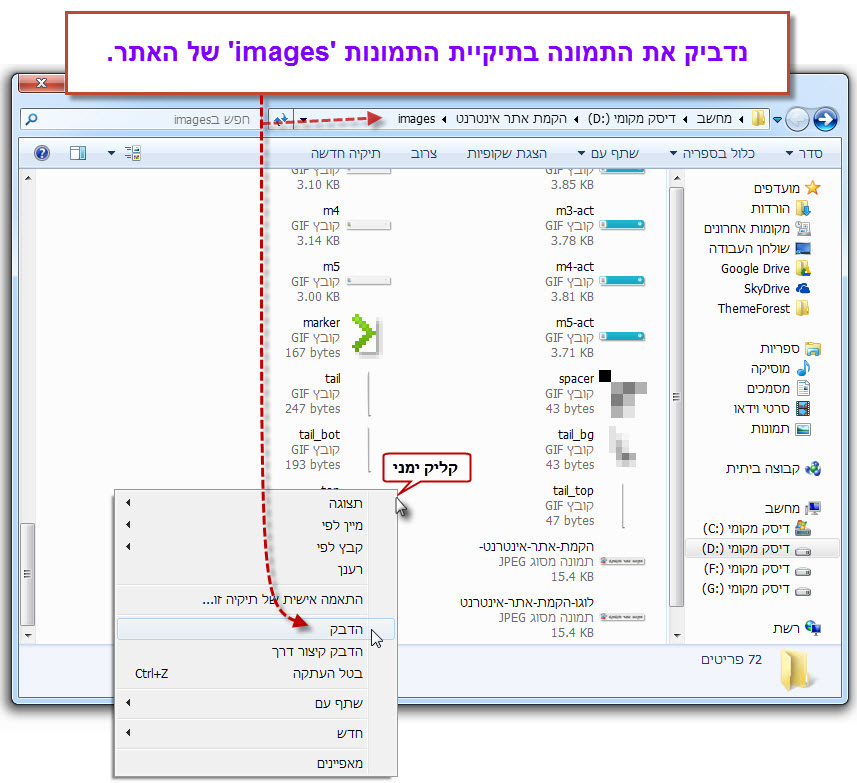Open the Help question mark icon
Viewport: 857px width, 783px height.
coord(42,153)
